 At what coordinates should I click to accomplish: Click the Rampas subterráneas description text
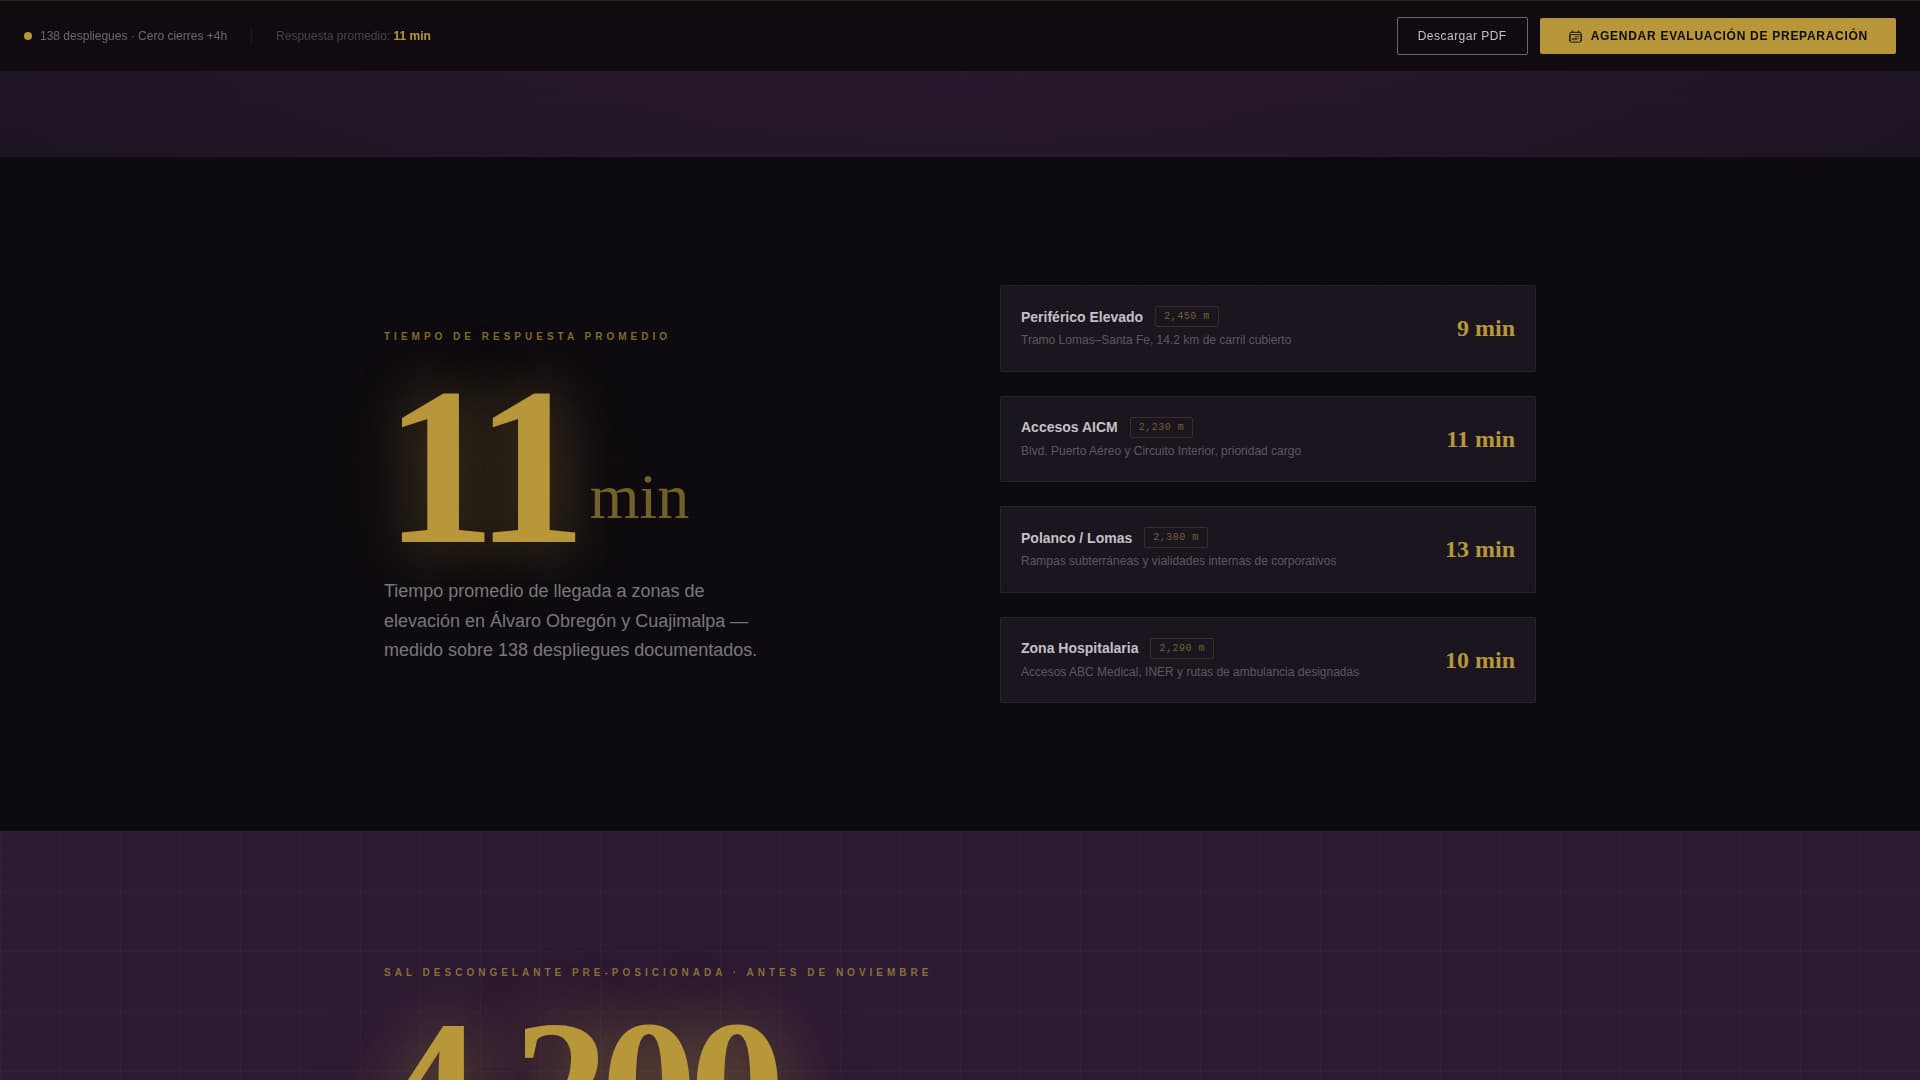1178,561
